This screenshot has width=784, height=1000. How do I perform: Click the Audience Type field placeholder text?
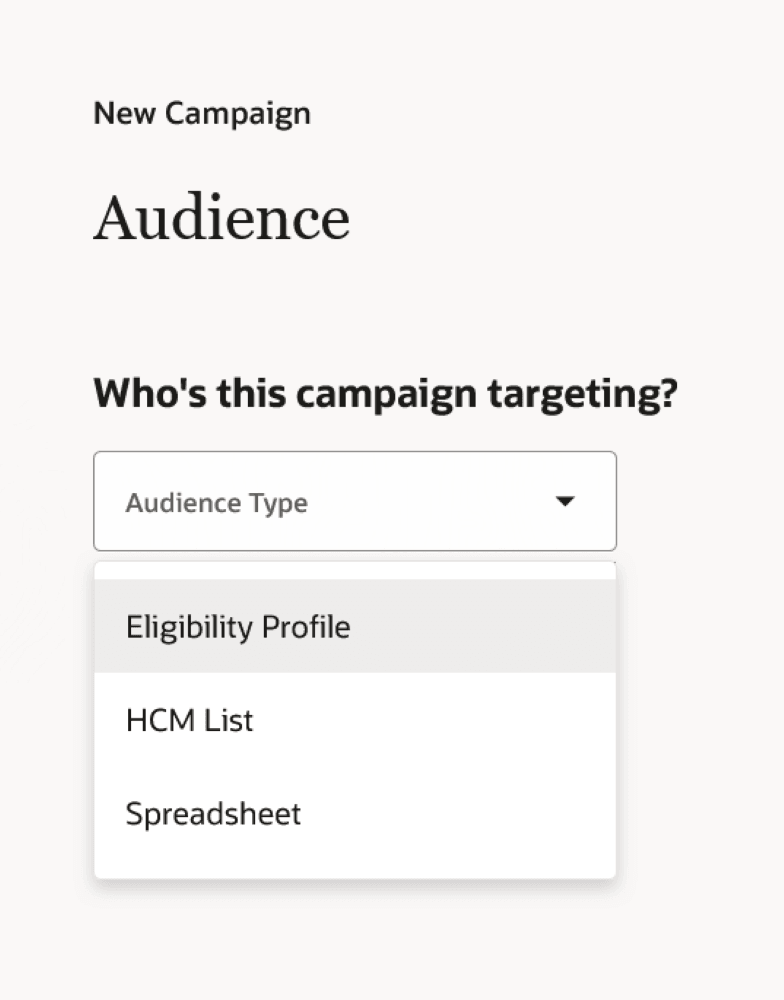216,502
